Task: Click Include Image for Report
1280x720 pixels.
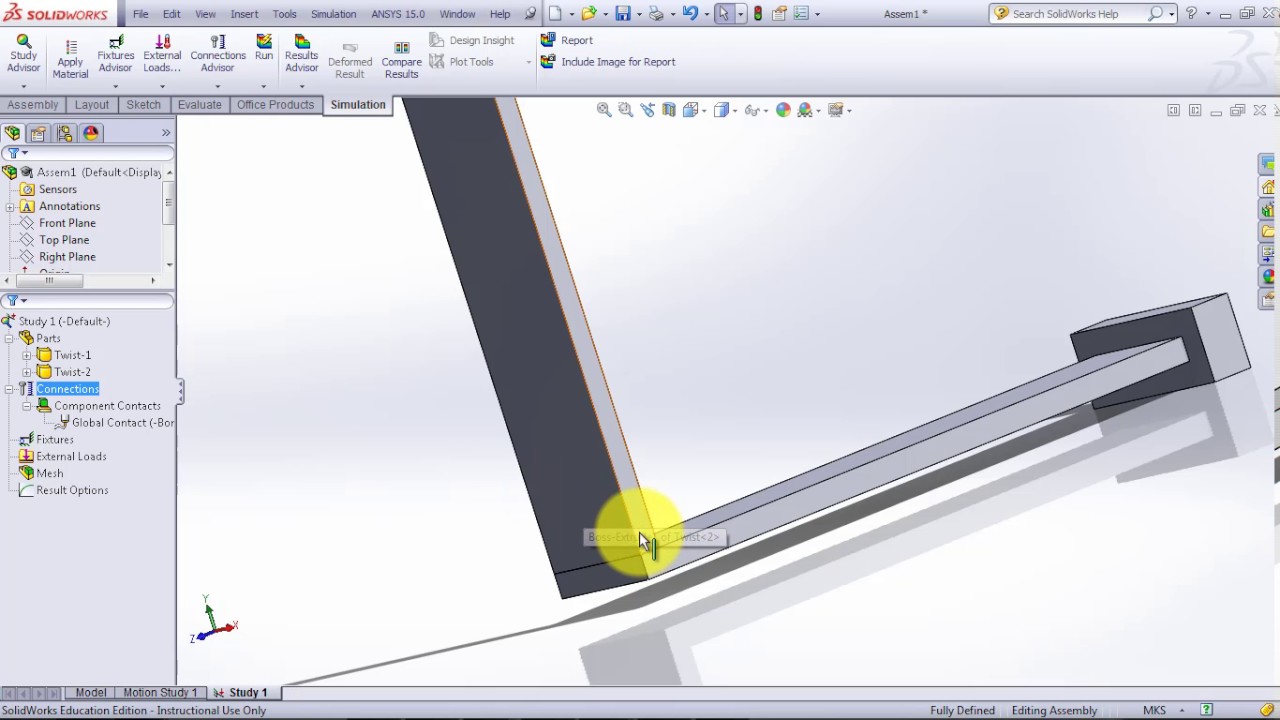Action: (607, 62)
